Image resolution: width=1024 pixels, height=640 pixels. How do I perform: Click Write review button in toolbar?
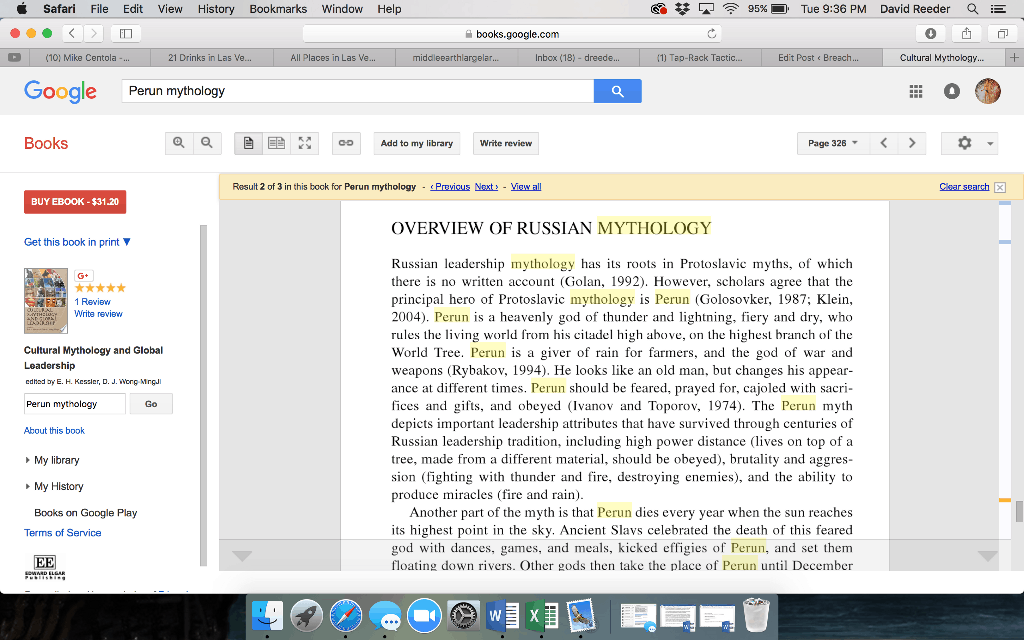(505, 143)
